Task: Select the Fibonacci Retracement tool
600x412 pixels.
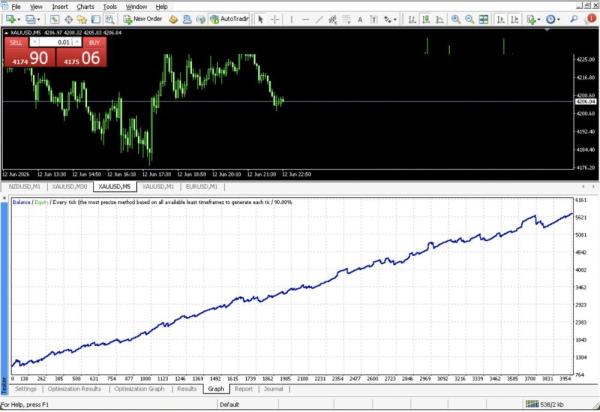Action: (x=346, y=19)
